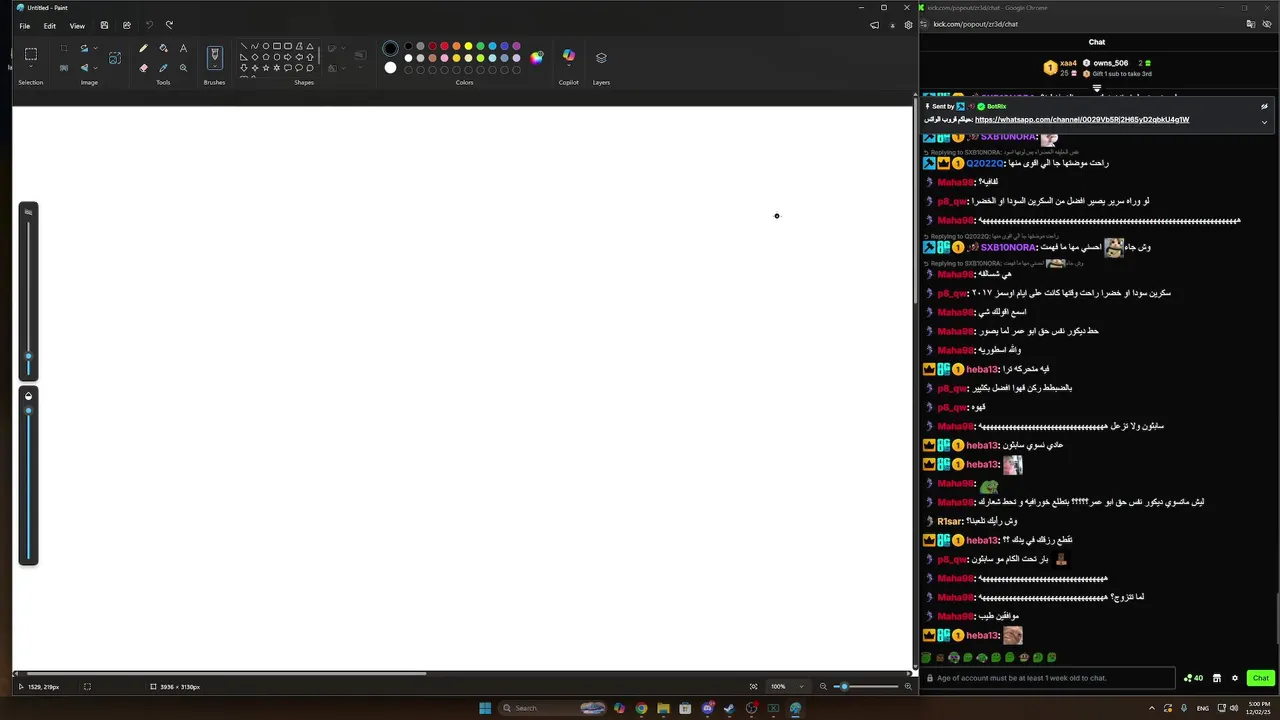The height and width of the screenshot is (720, 1280).
Task: Choose the rectangular Selection tool
Action: (x=31, y=55)
